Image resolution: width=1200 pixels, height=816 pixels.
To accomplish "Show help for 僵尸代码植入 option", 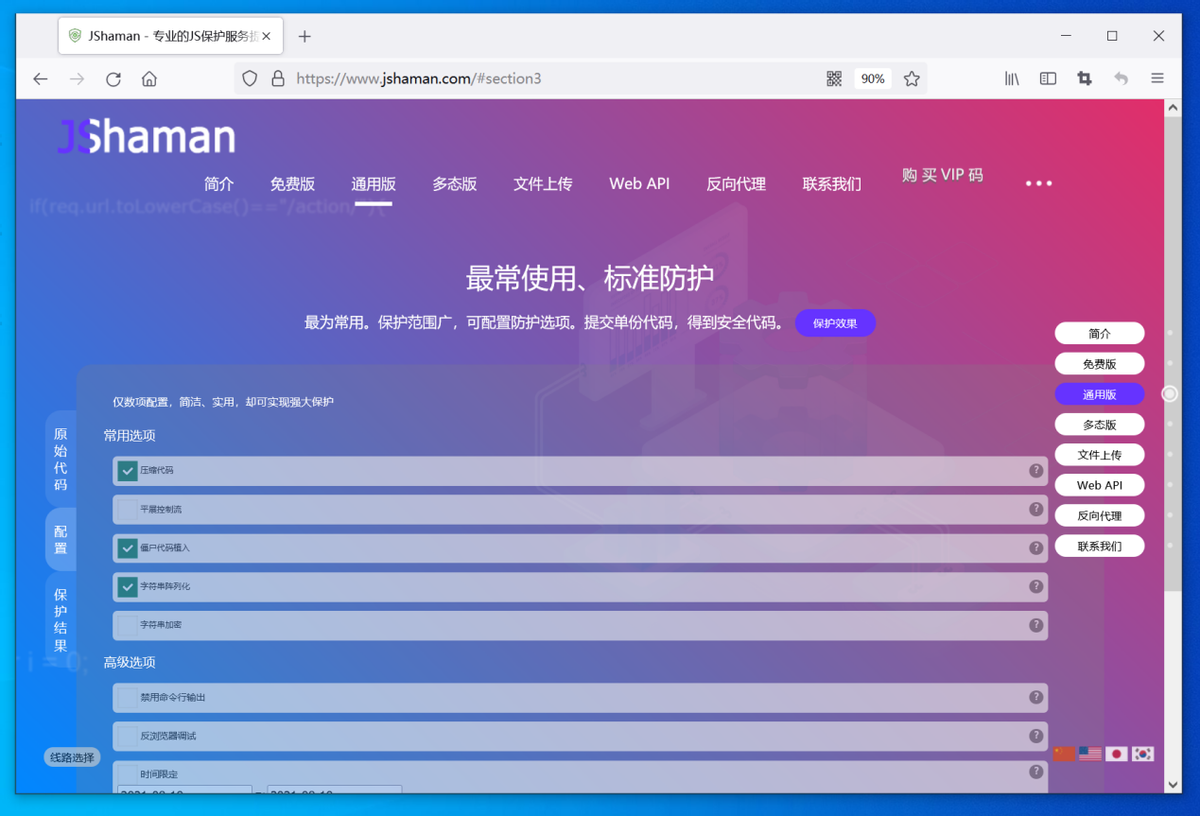I will (x=1036, y=548).
